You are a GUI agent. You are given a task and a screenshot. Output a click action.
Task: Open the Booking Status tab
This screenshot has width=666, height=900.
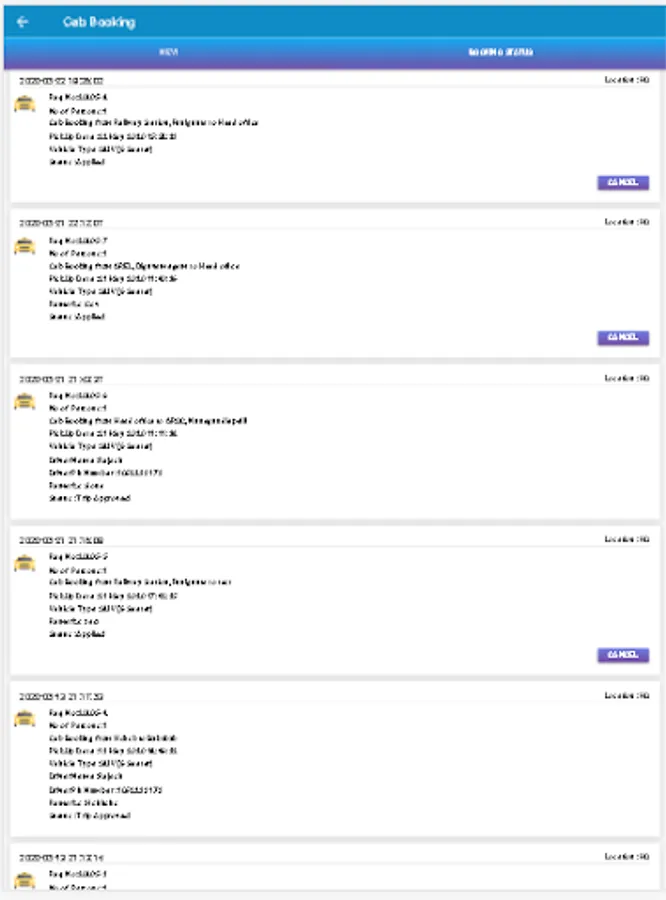click(x=500, y=52)
